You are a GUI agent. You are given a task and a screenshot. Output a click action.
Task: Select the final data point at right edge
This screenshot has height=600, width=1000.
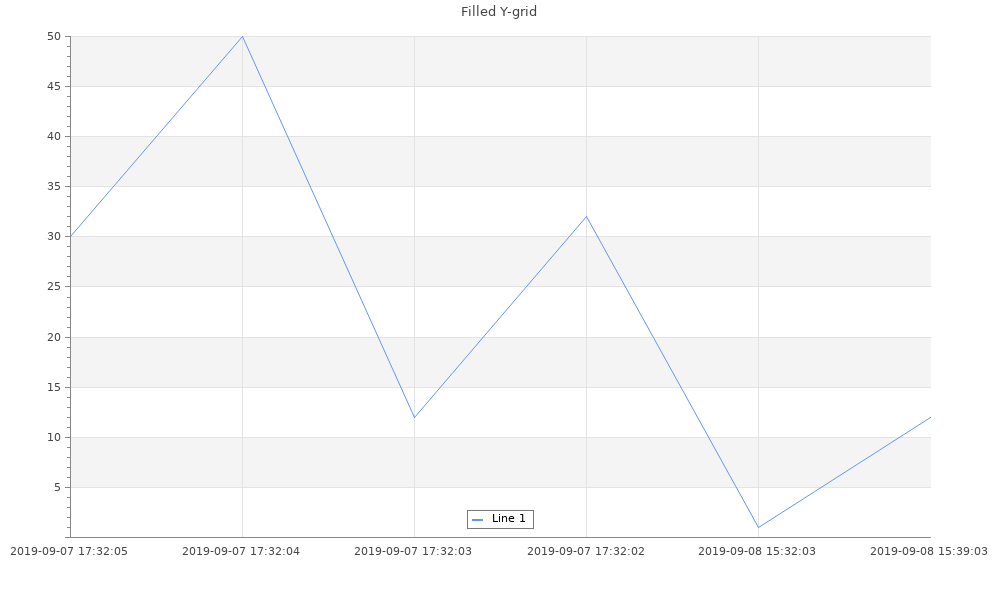pyautogui.click(x=930, y=417)
